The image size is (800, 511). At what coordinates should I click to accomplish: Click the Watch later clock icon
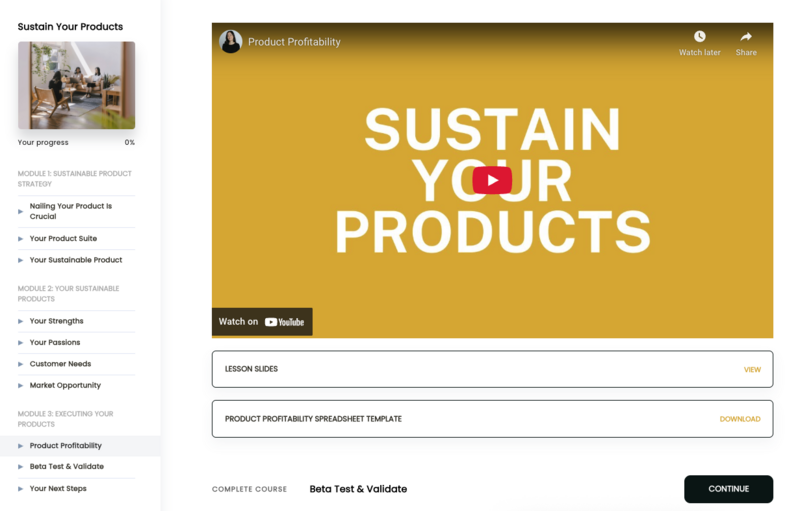point(699,36)
